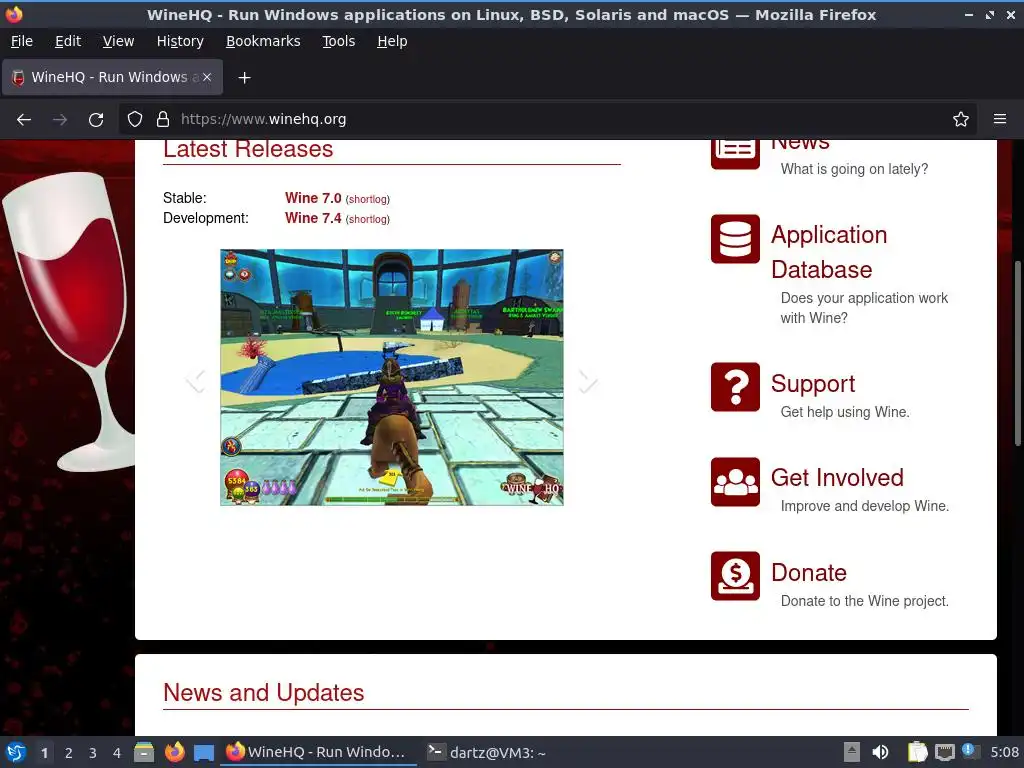Click the 'Get help using Wine.' text
This screenshot has width=1024, height=768.
[x=845, y=412]
